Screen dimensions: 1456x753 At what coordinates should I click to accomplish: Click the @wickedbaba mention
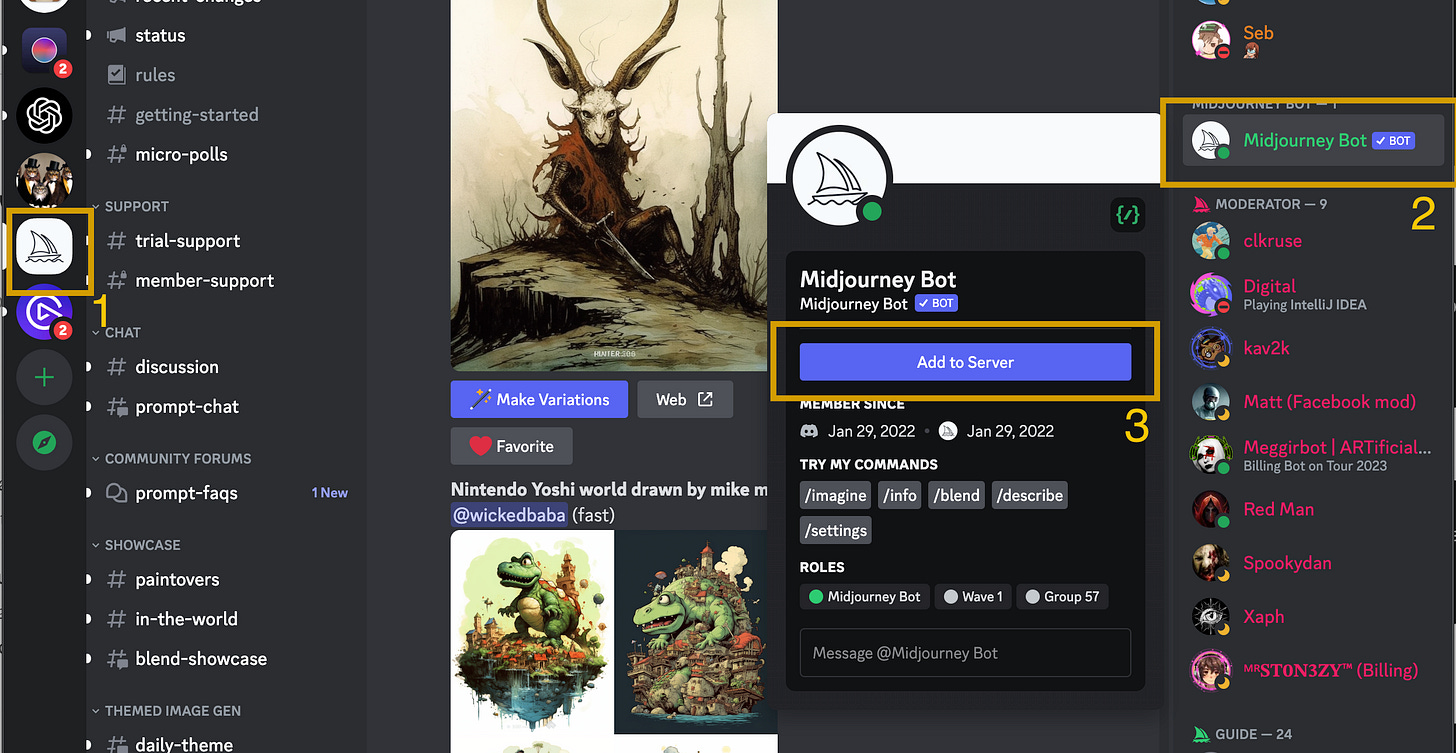(x=509, y=515)
